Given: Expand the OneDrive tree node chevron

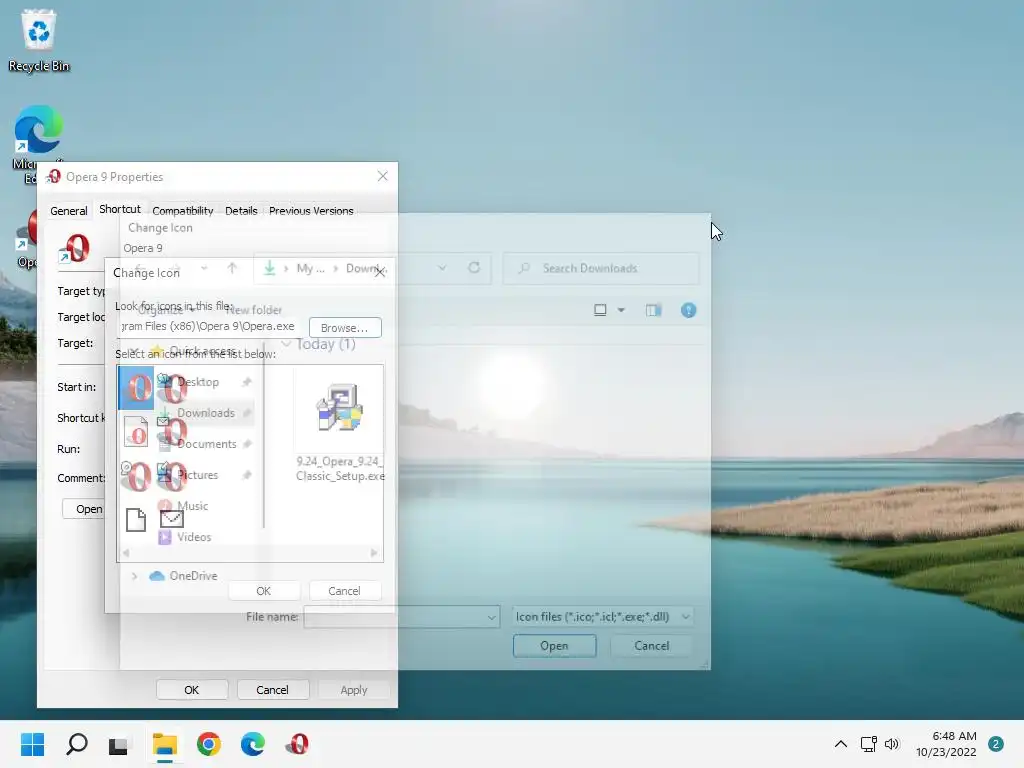Looking at the screenshot, I should (x=135, y=575).
